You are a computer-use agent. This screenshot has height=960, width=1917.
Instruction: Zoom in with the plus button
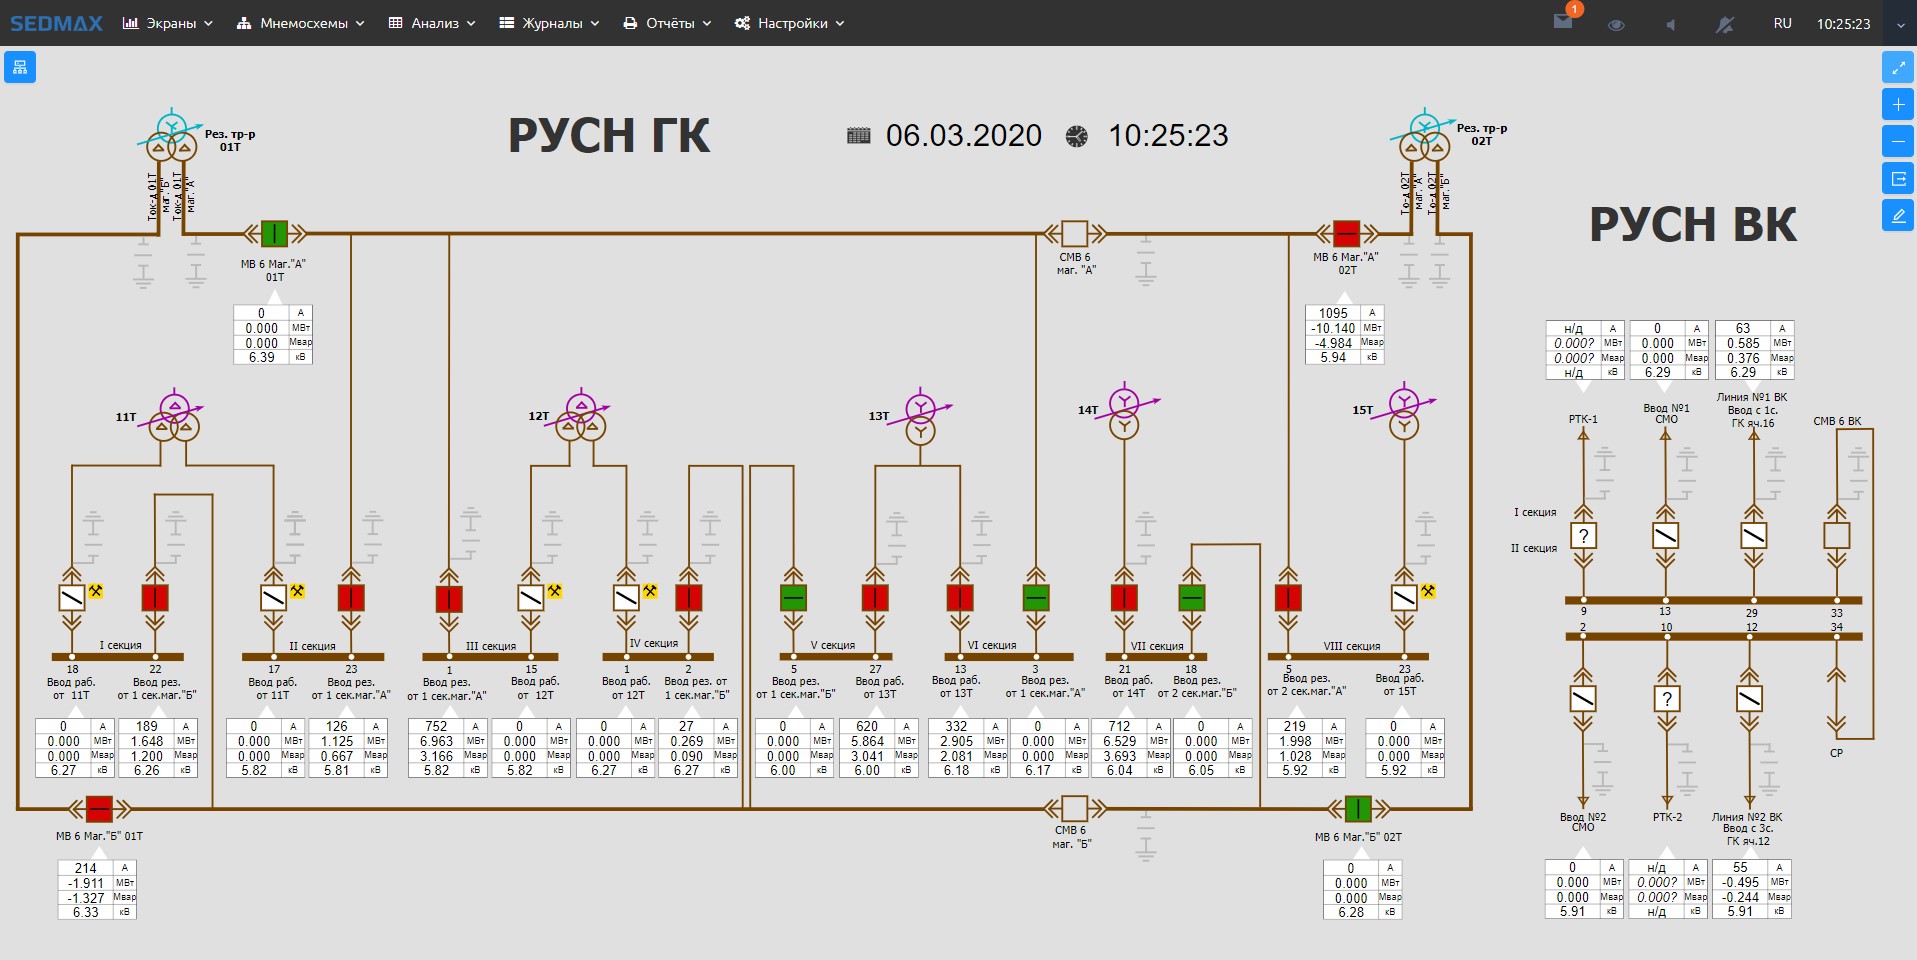tap(1897, 104)
